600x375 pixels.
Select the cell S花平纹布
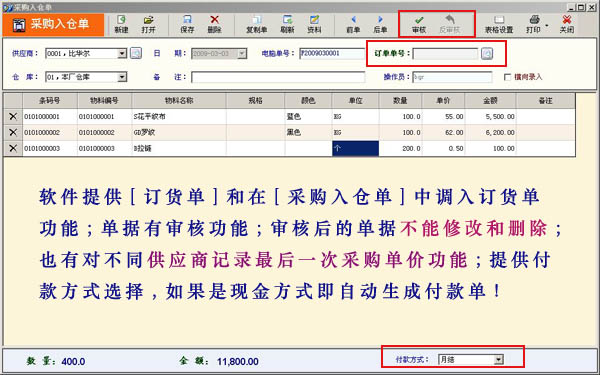(179, 116)
